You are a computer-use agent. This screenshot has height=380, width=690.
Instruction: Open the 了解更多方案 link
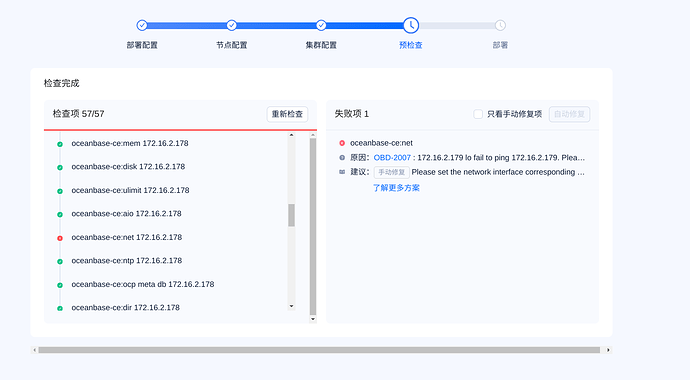click(x=396, y=188)
